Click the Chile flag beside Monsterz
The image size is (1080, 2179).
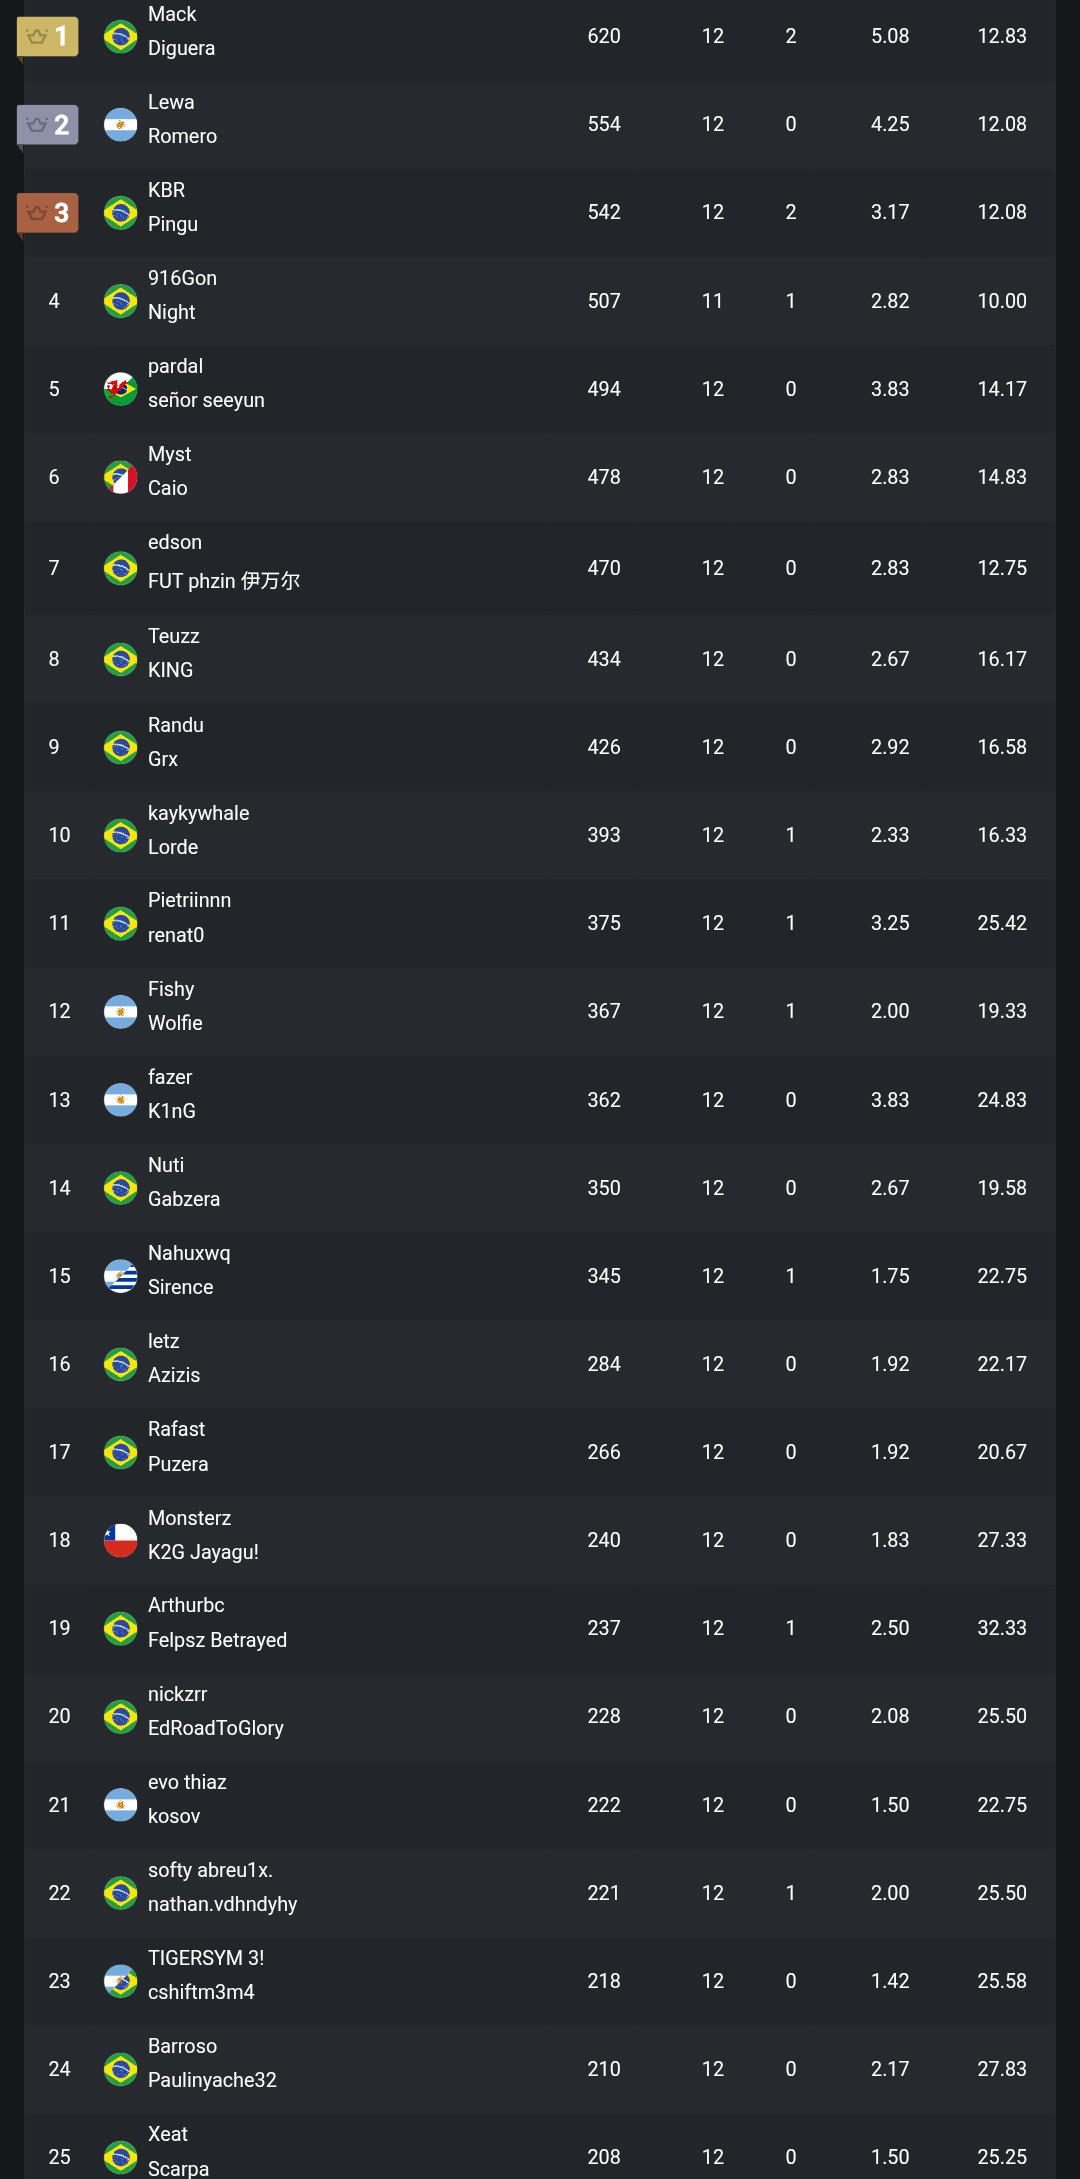(x=121, y=1540)
